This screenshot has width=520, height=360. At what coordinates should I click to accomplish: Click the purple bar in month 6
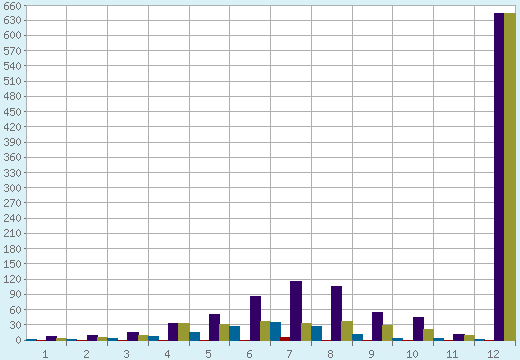pyautogui.click(x=255, y=318)
